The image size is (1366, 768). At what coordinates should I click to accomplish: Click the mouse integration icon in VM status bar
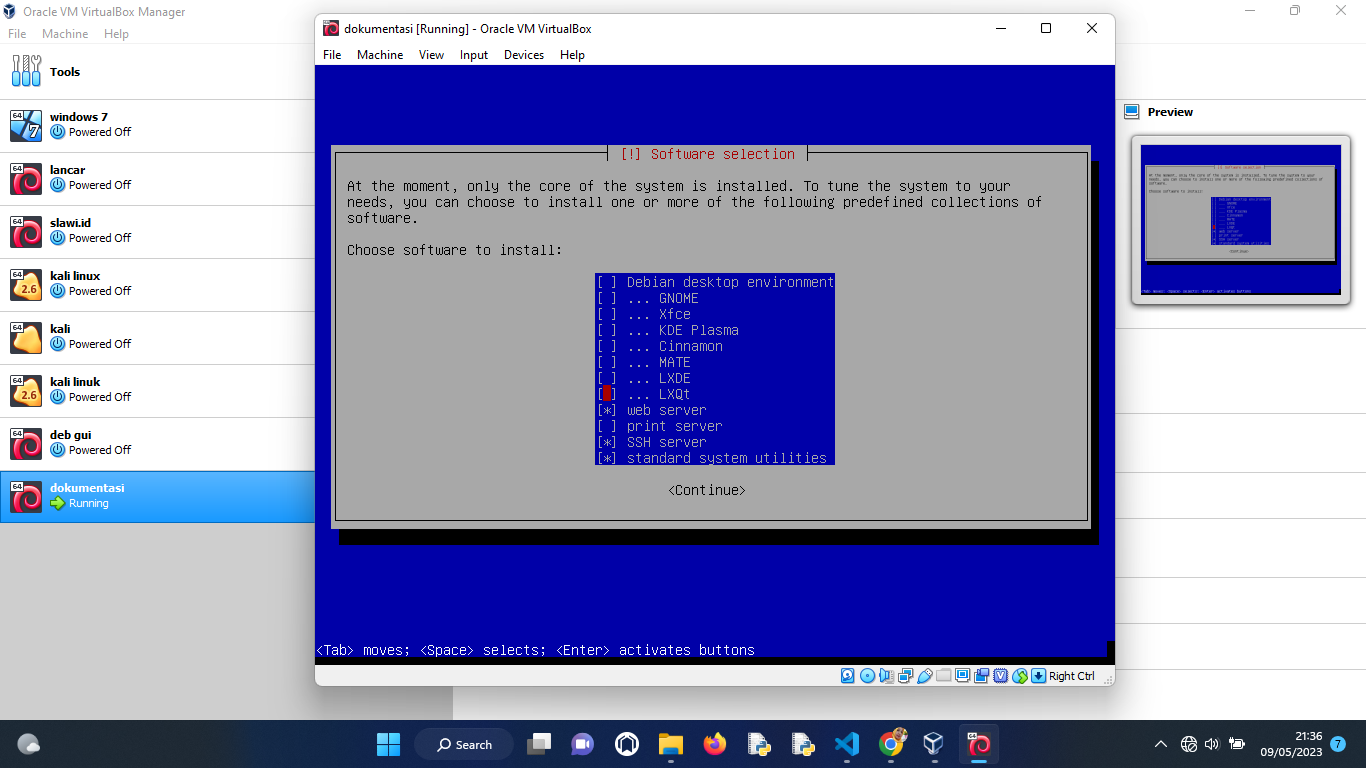coord(1020,676)
